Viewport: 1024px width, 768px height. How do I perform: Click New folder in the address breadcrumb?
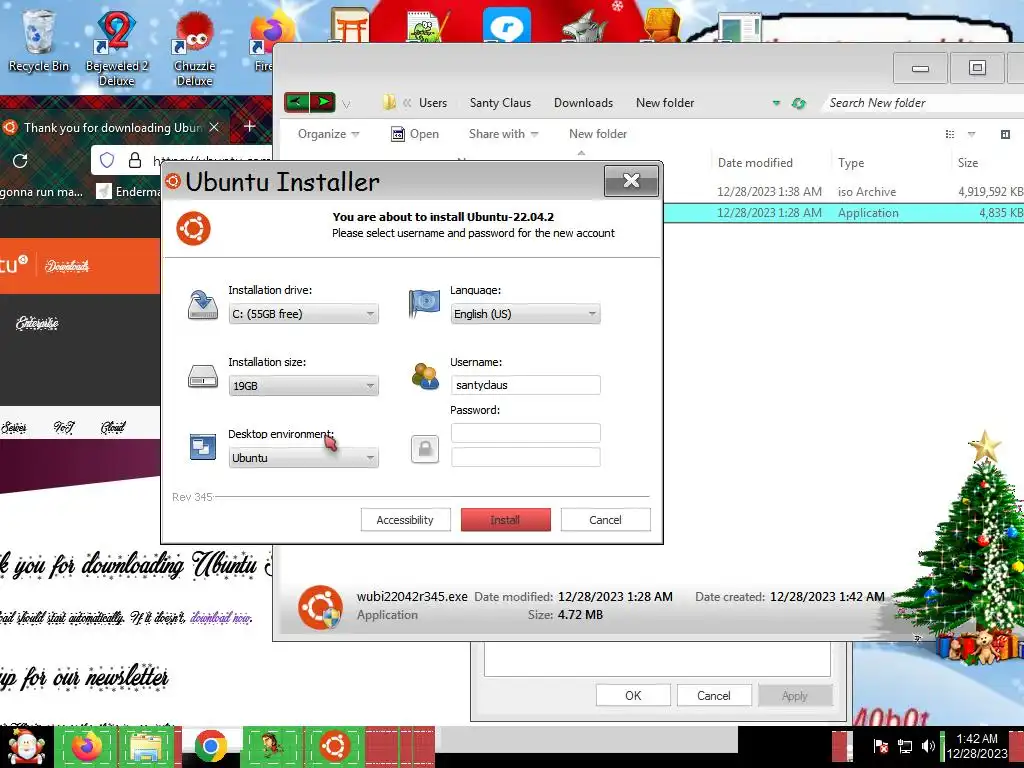pyautogui.click(x=665, y=103)
